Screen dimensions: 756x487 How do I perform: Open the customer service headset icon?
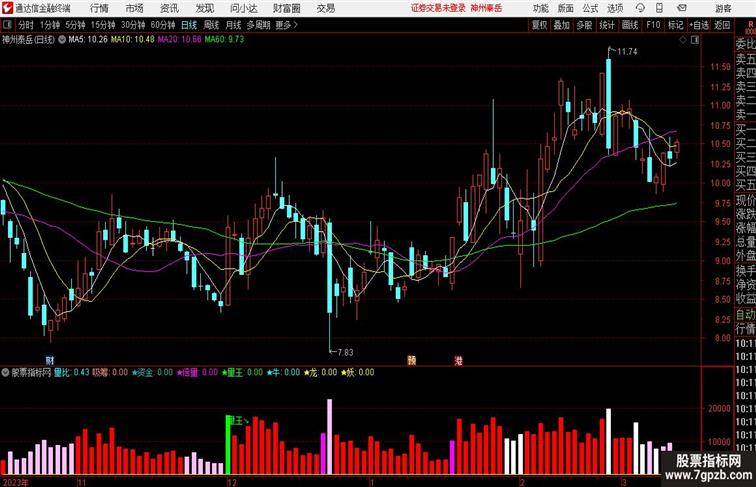pos(640,8)
